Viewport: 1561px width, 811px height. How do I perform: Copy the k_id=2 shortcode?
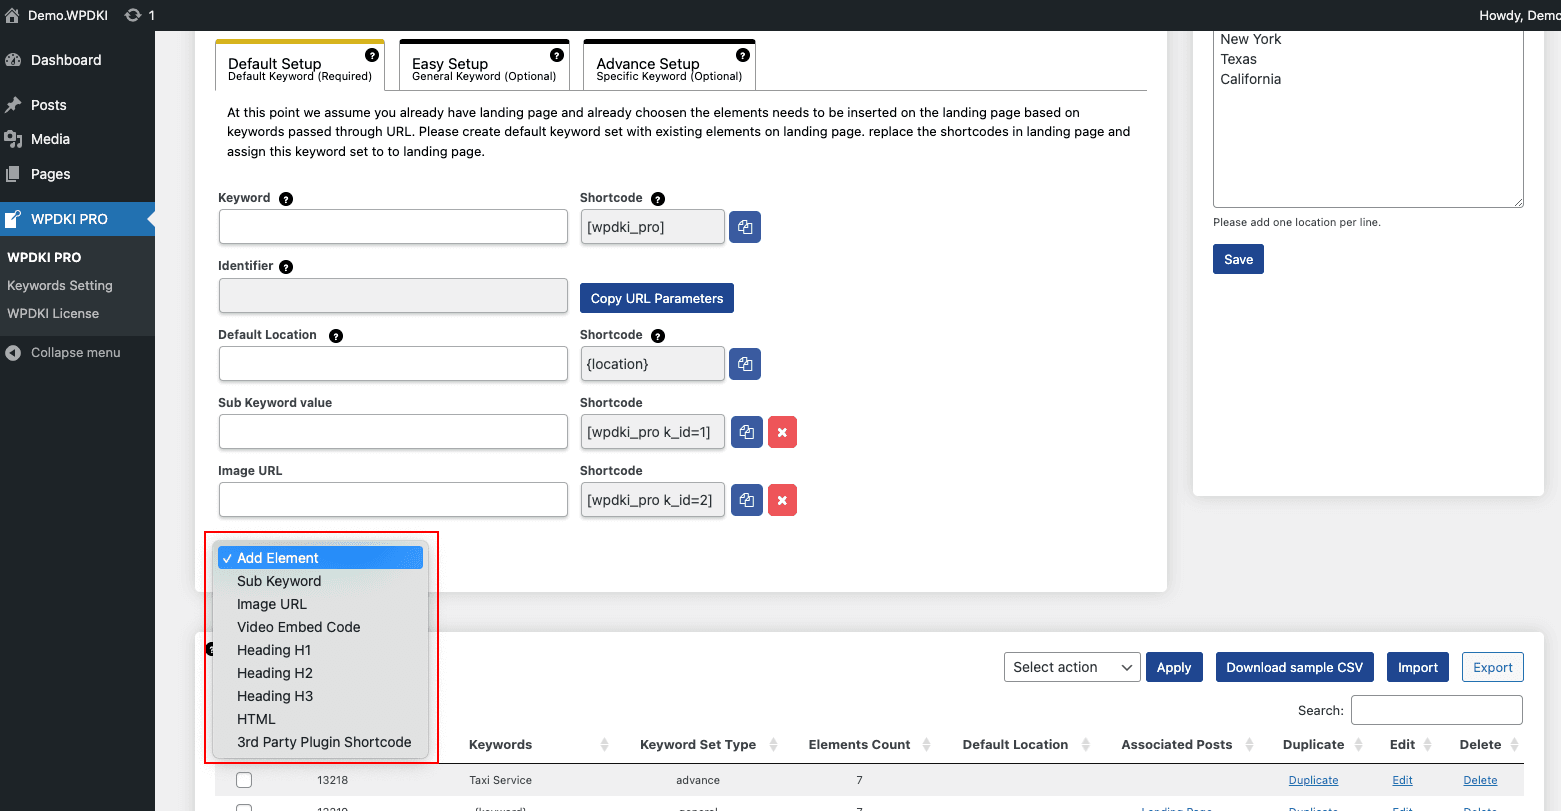pos(747,500)
